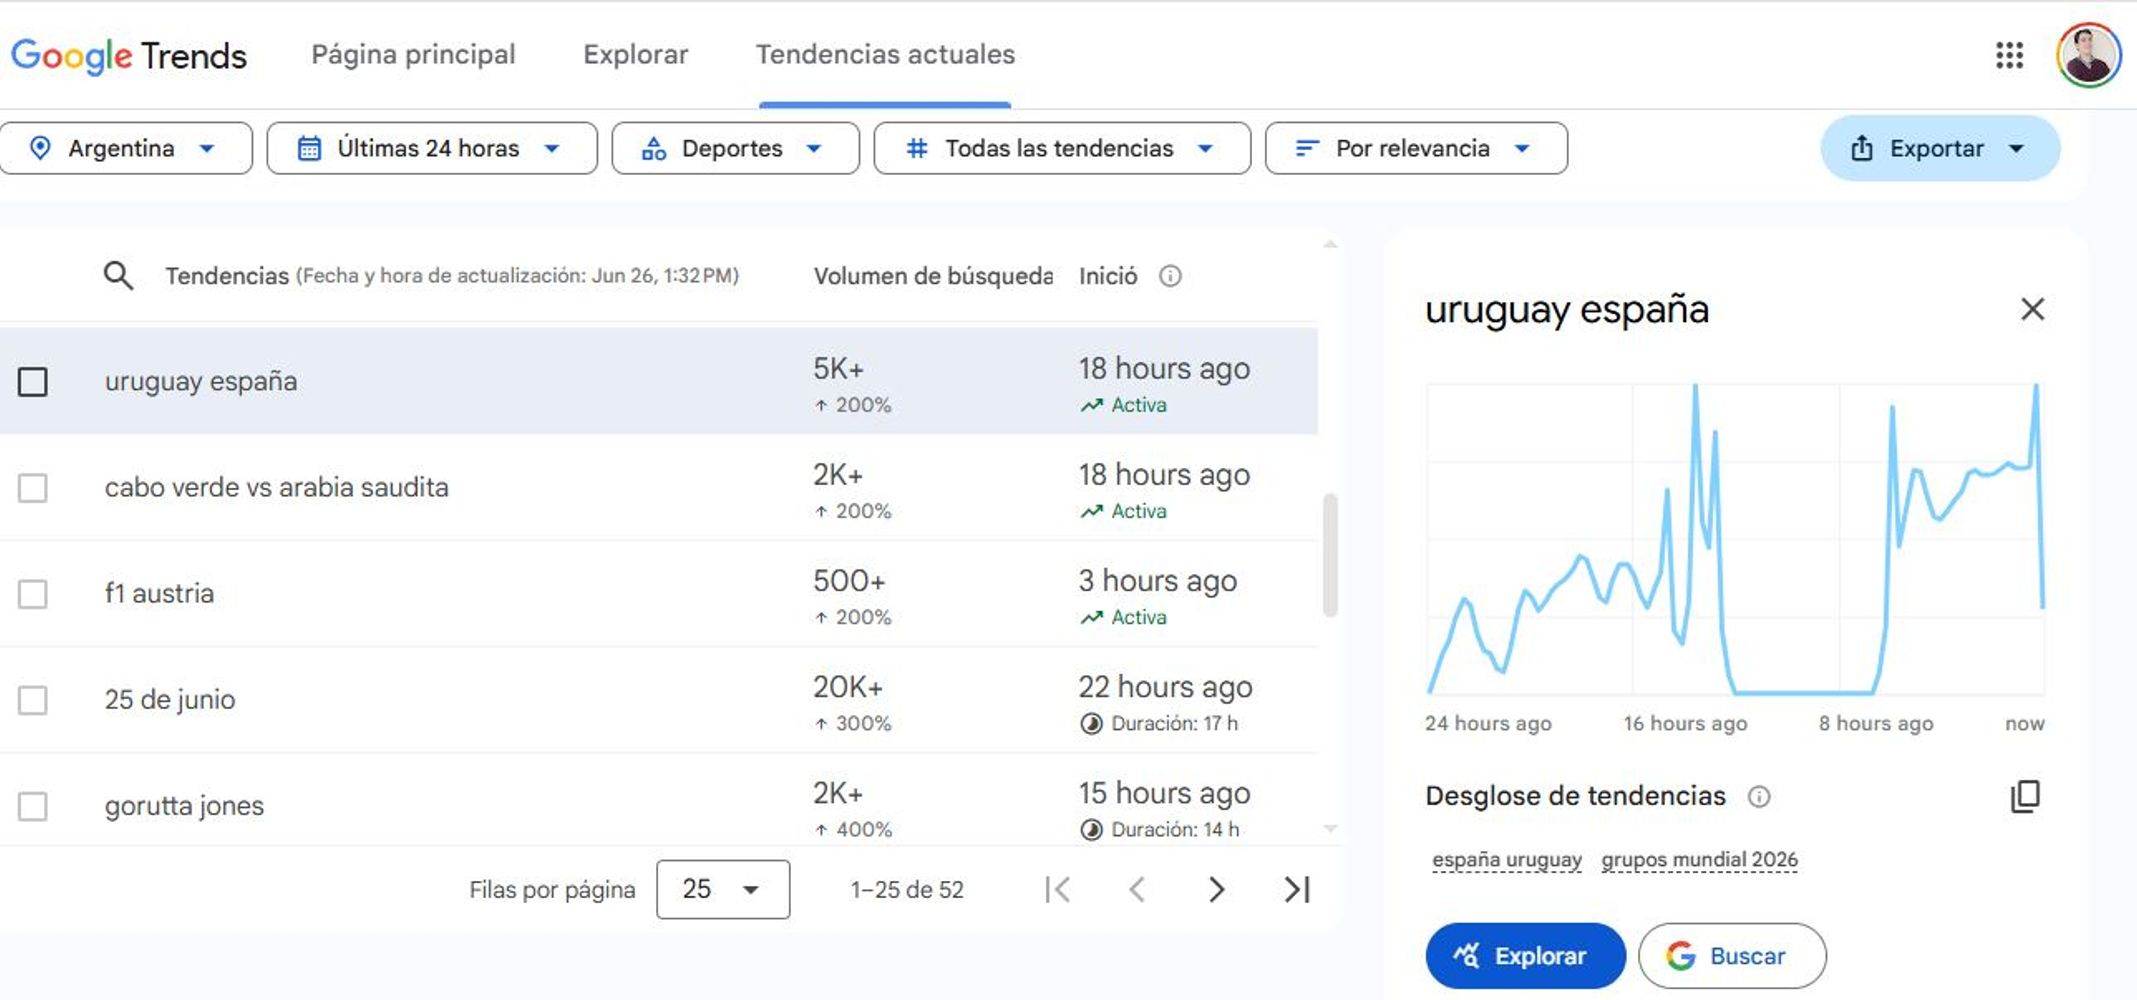This screenshot has height=1000, width=2137.
Task: Check the cabo verde vs arabia saudita checkbox
Action: [33, 487]
